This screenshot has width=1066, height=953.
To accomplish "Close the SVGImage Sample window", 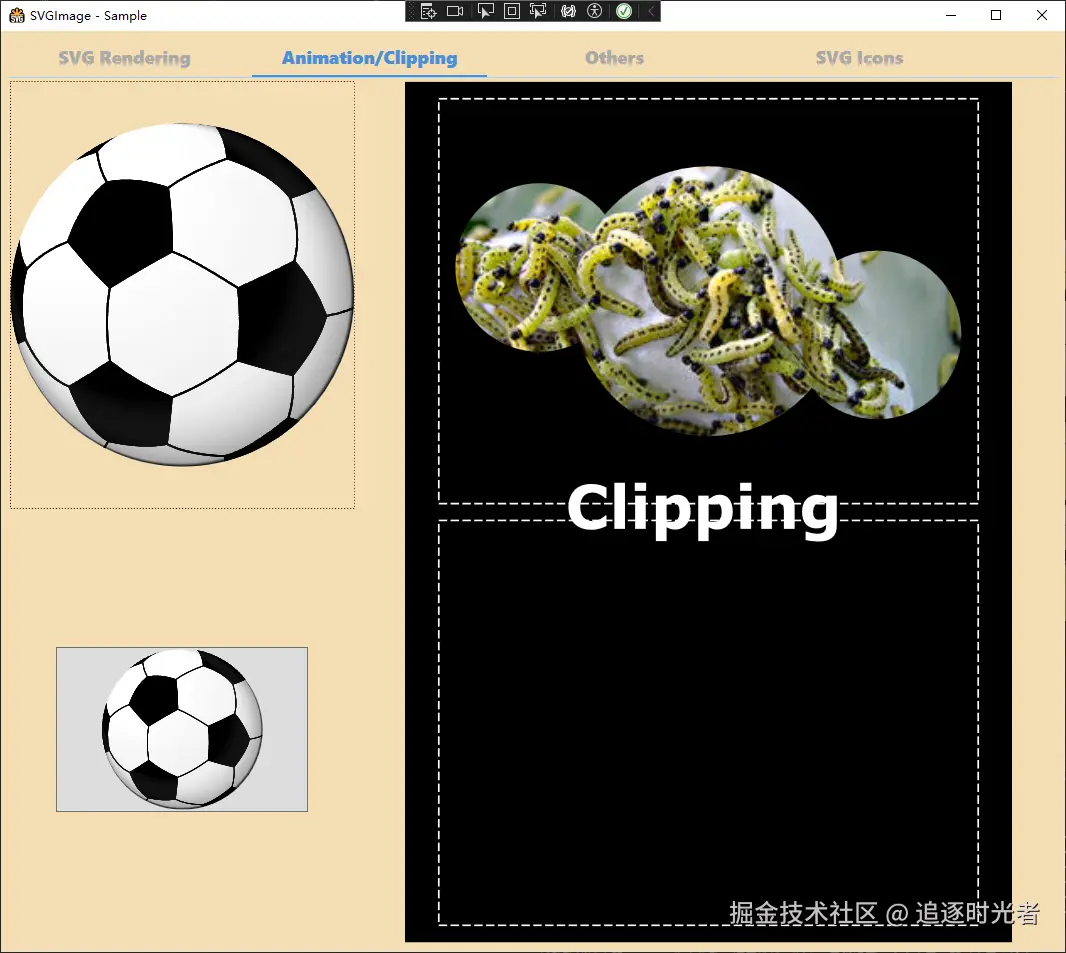I will click(1042, 15).
